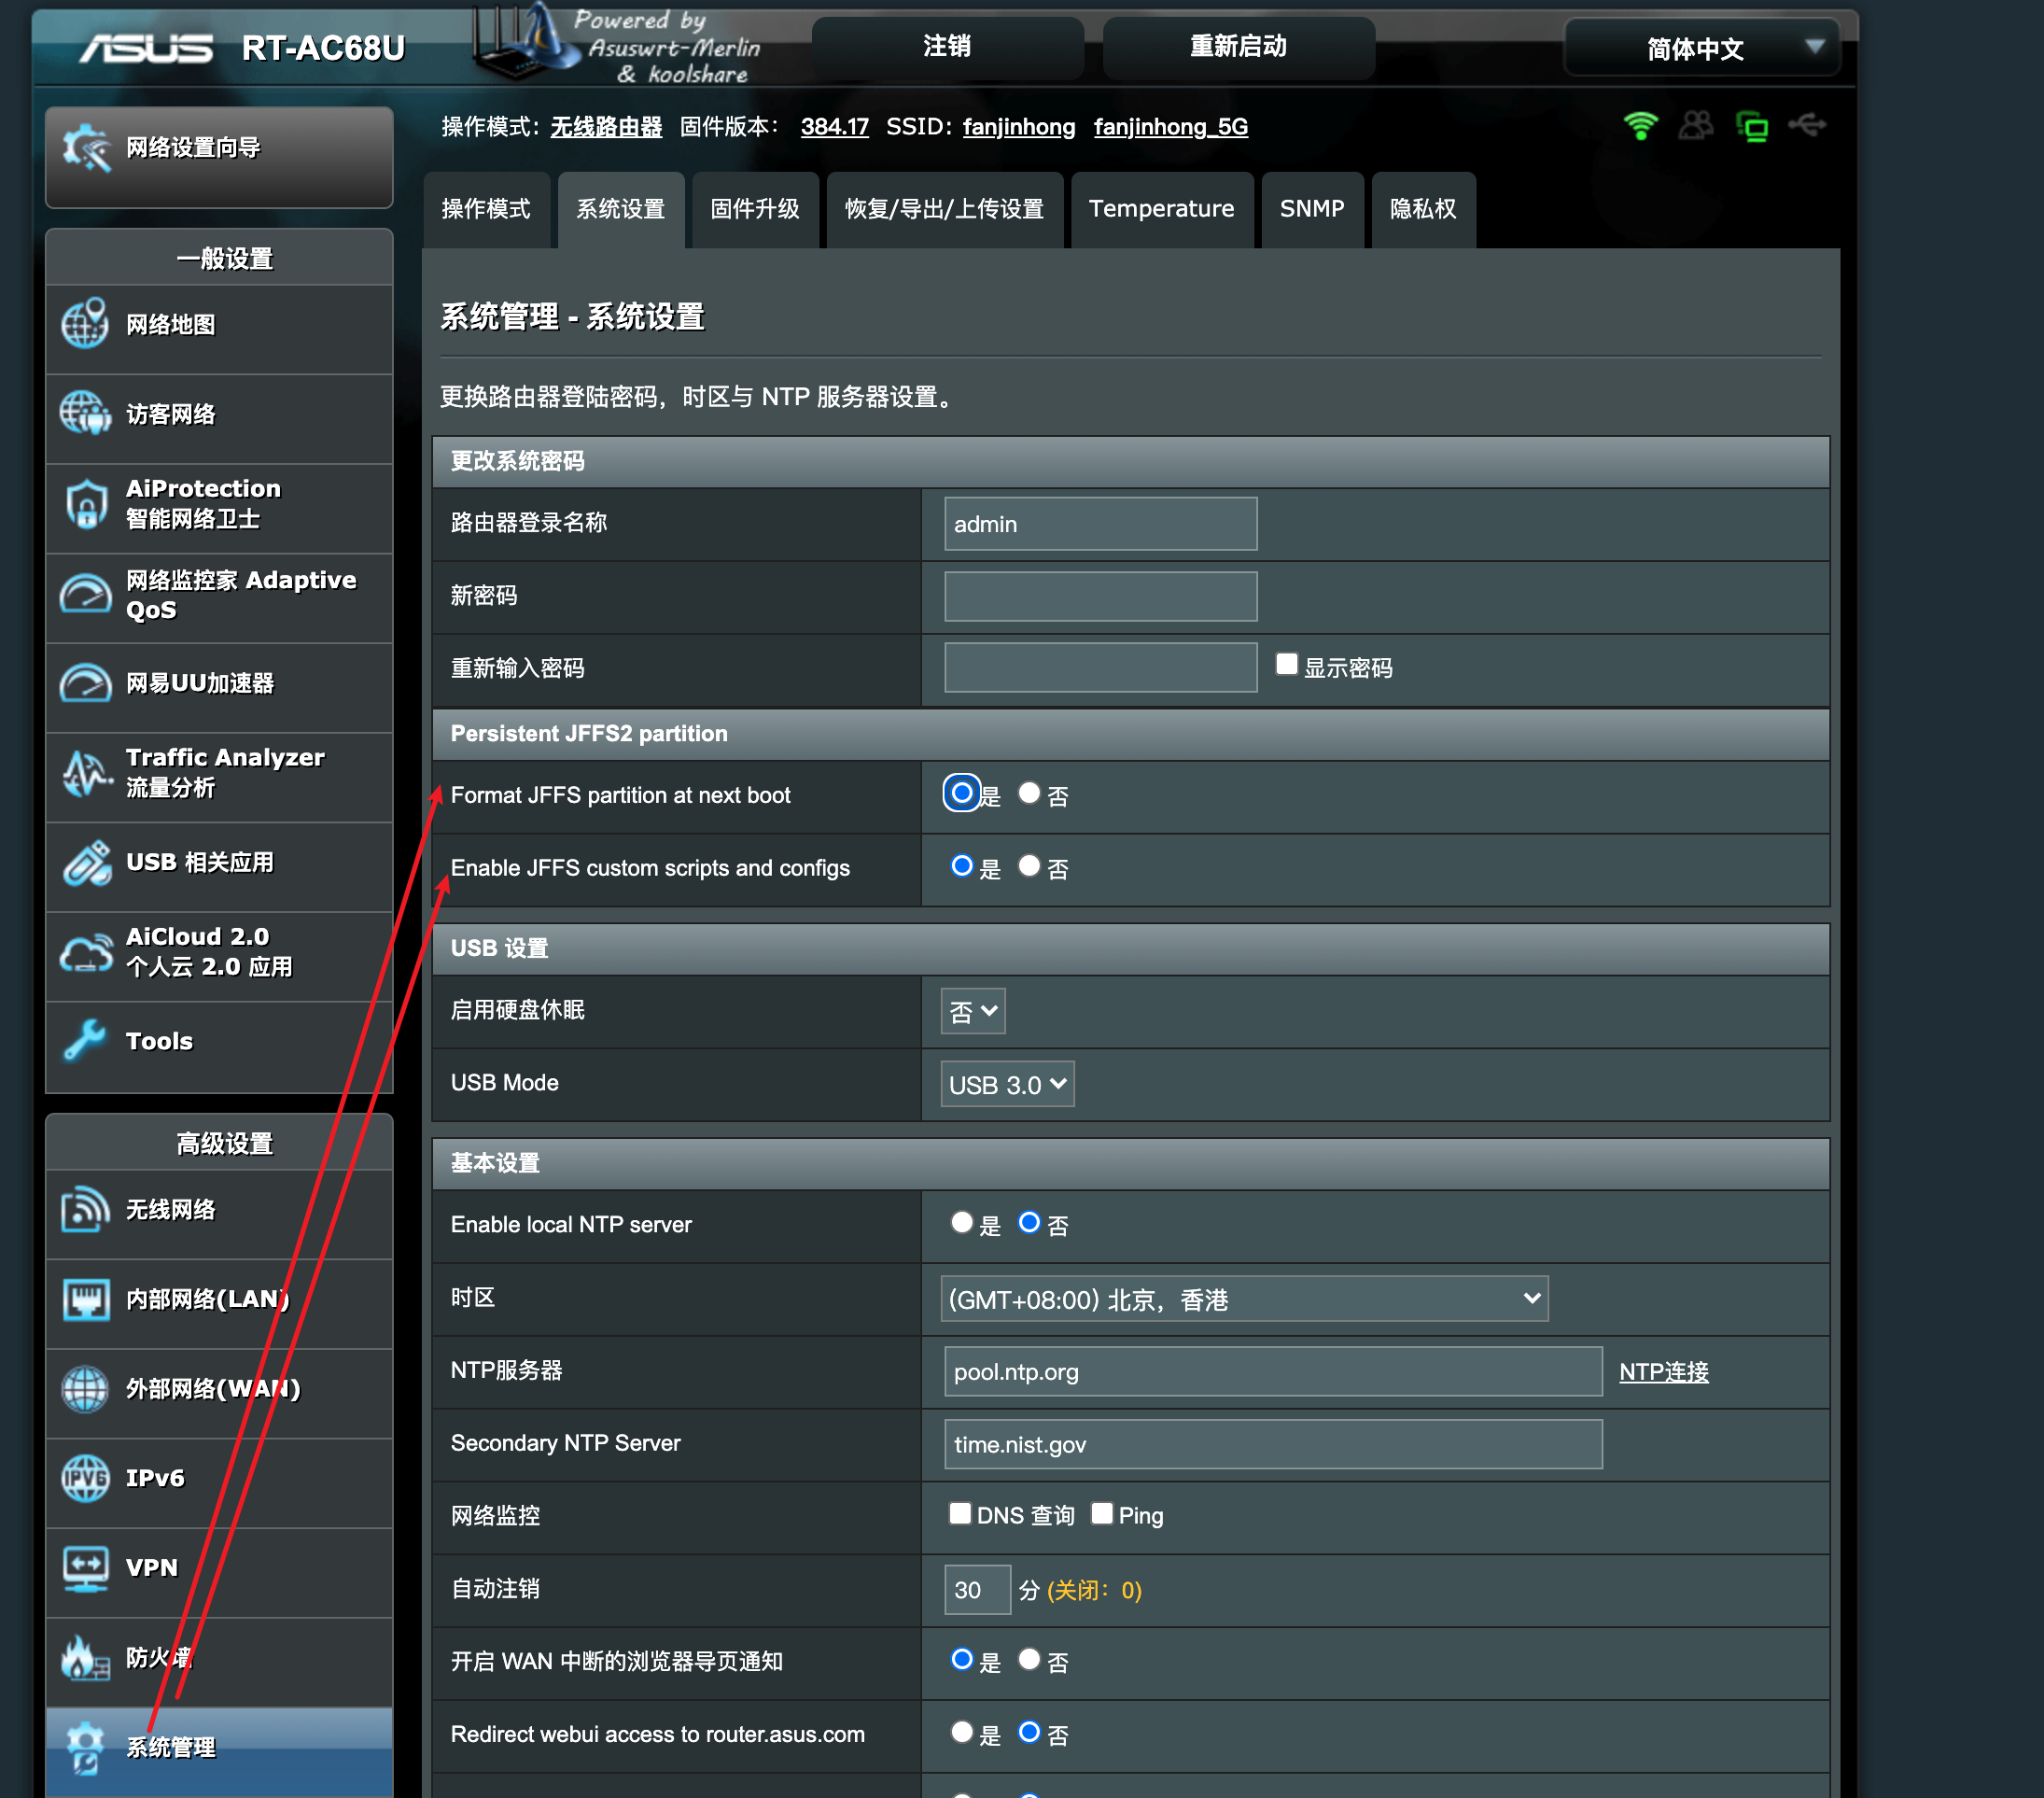
Task: Click the WAN 外部网络 globe icon
Action: pyautogui.click(x=86, y=1389)
